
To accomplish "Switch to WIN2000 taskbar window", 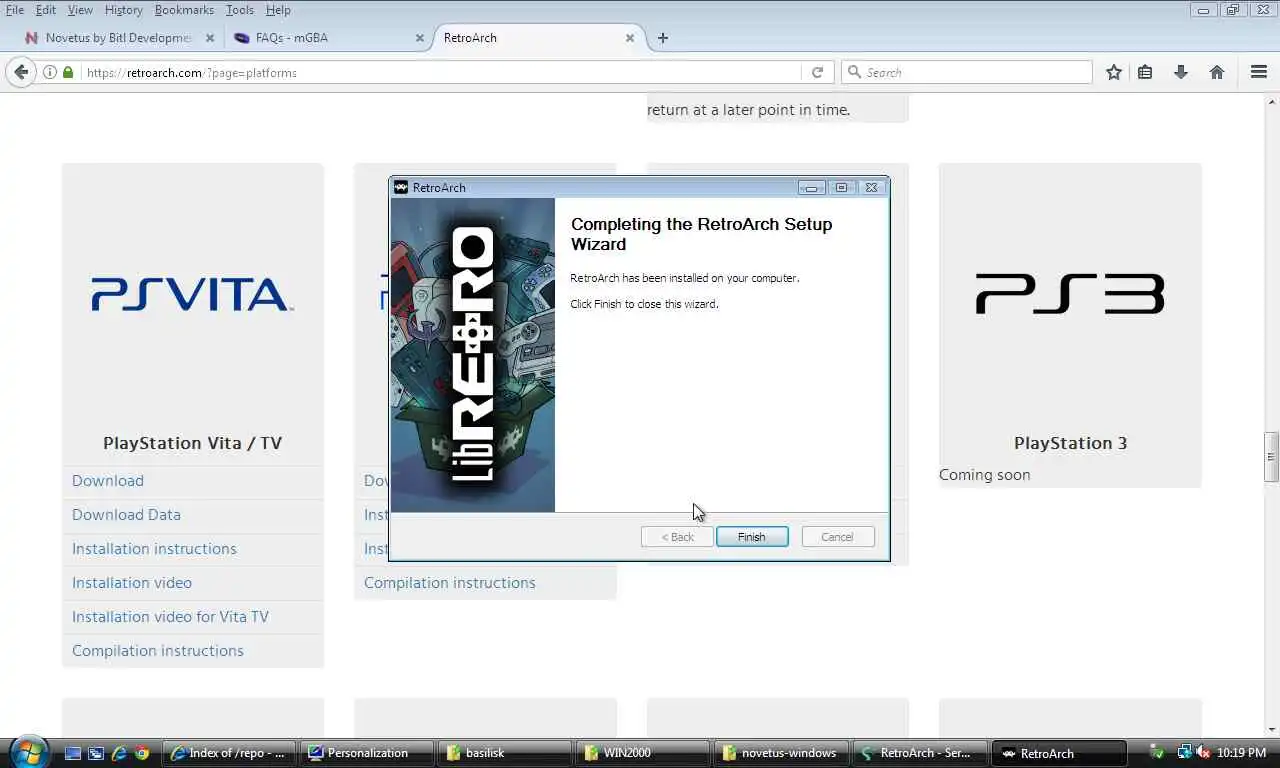I will [x=645, y=753].
